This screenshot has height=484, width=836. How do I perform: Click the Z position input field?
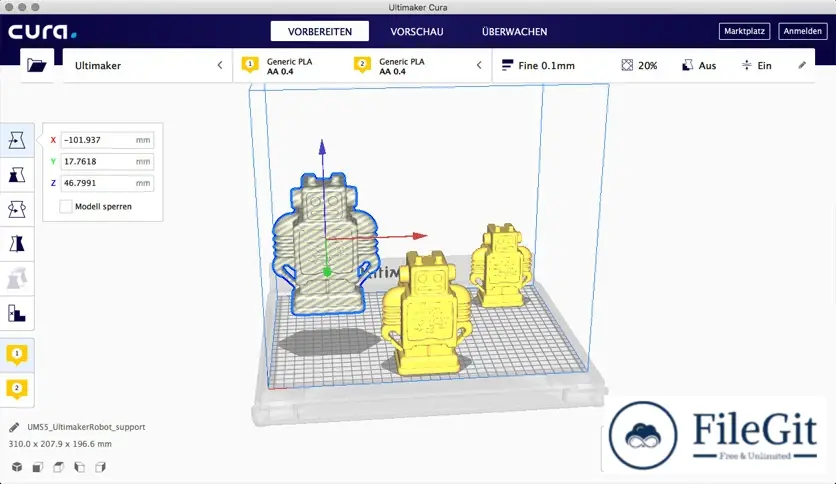coord(107,183)
